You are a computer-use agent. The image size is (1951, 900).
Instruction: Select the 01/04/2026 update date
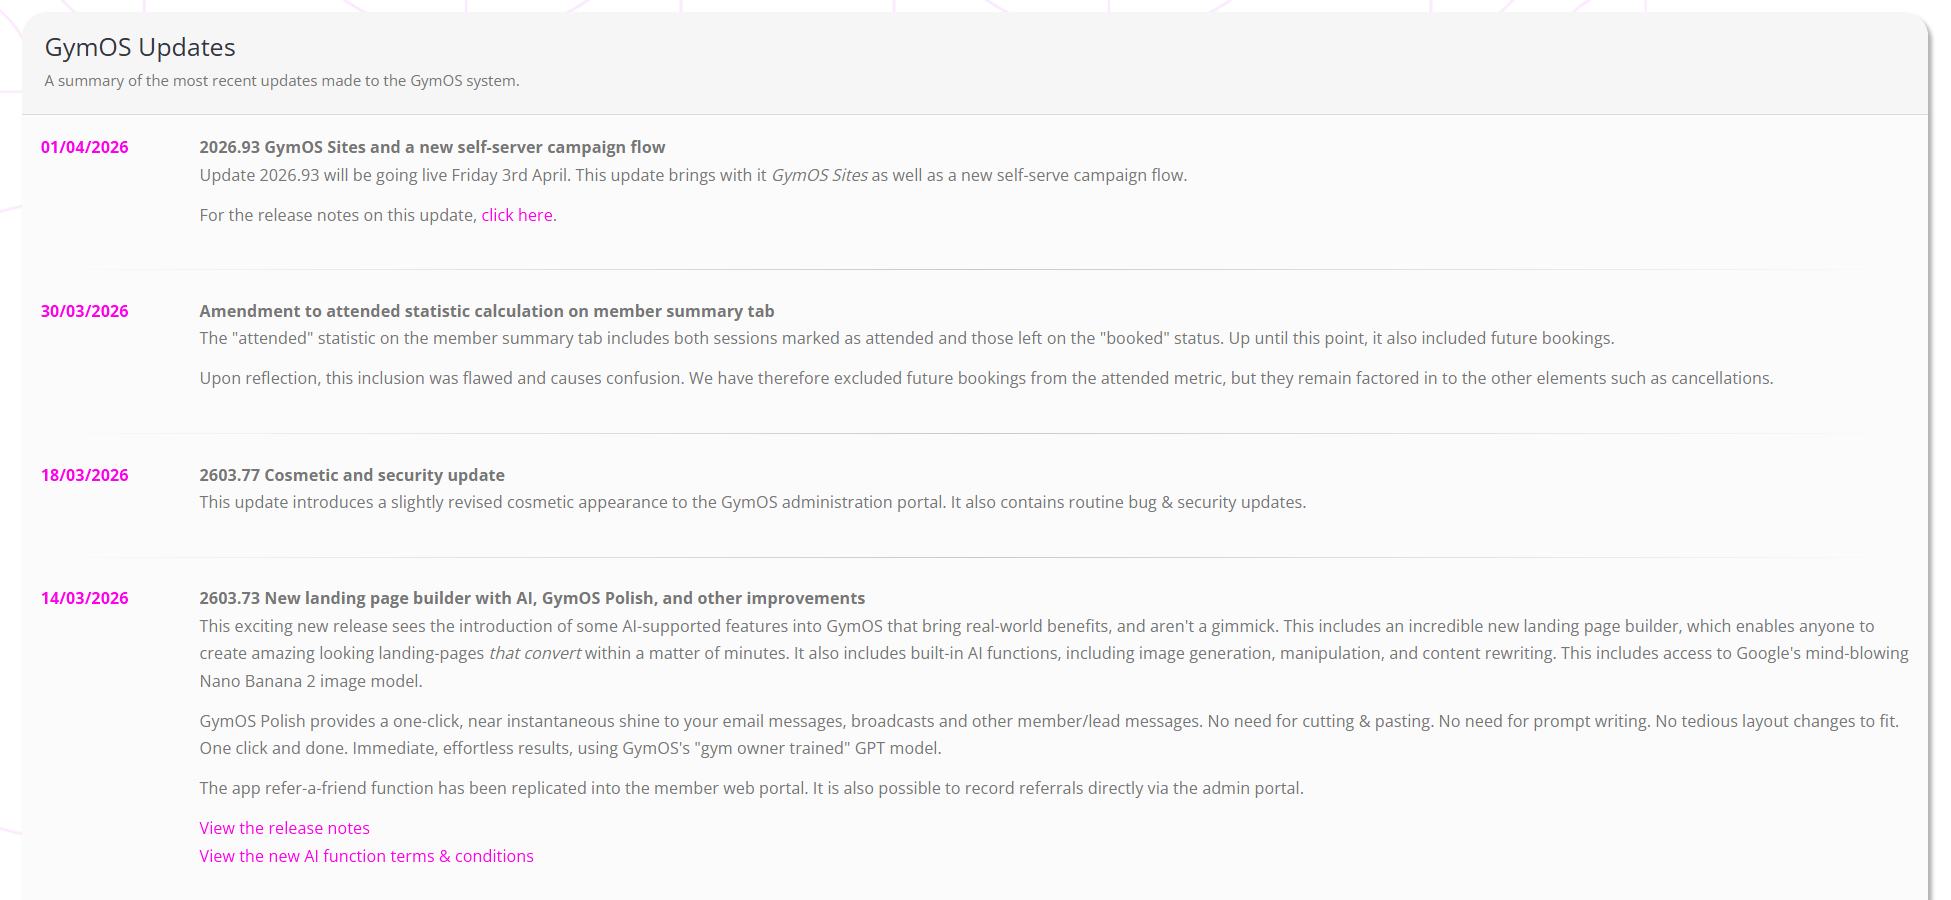pos(85,147)
